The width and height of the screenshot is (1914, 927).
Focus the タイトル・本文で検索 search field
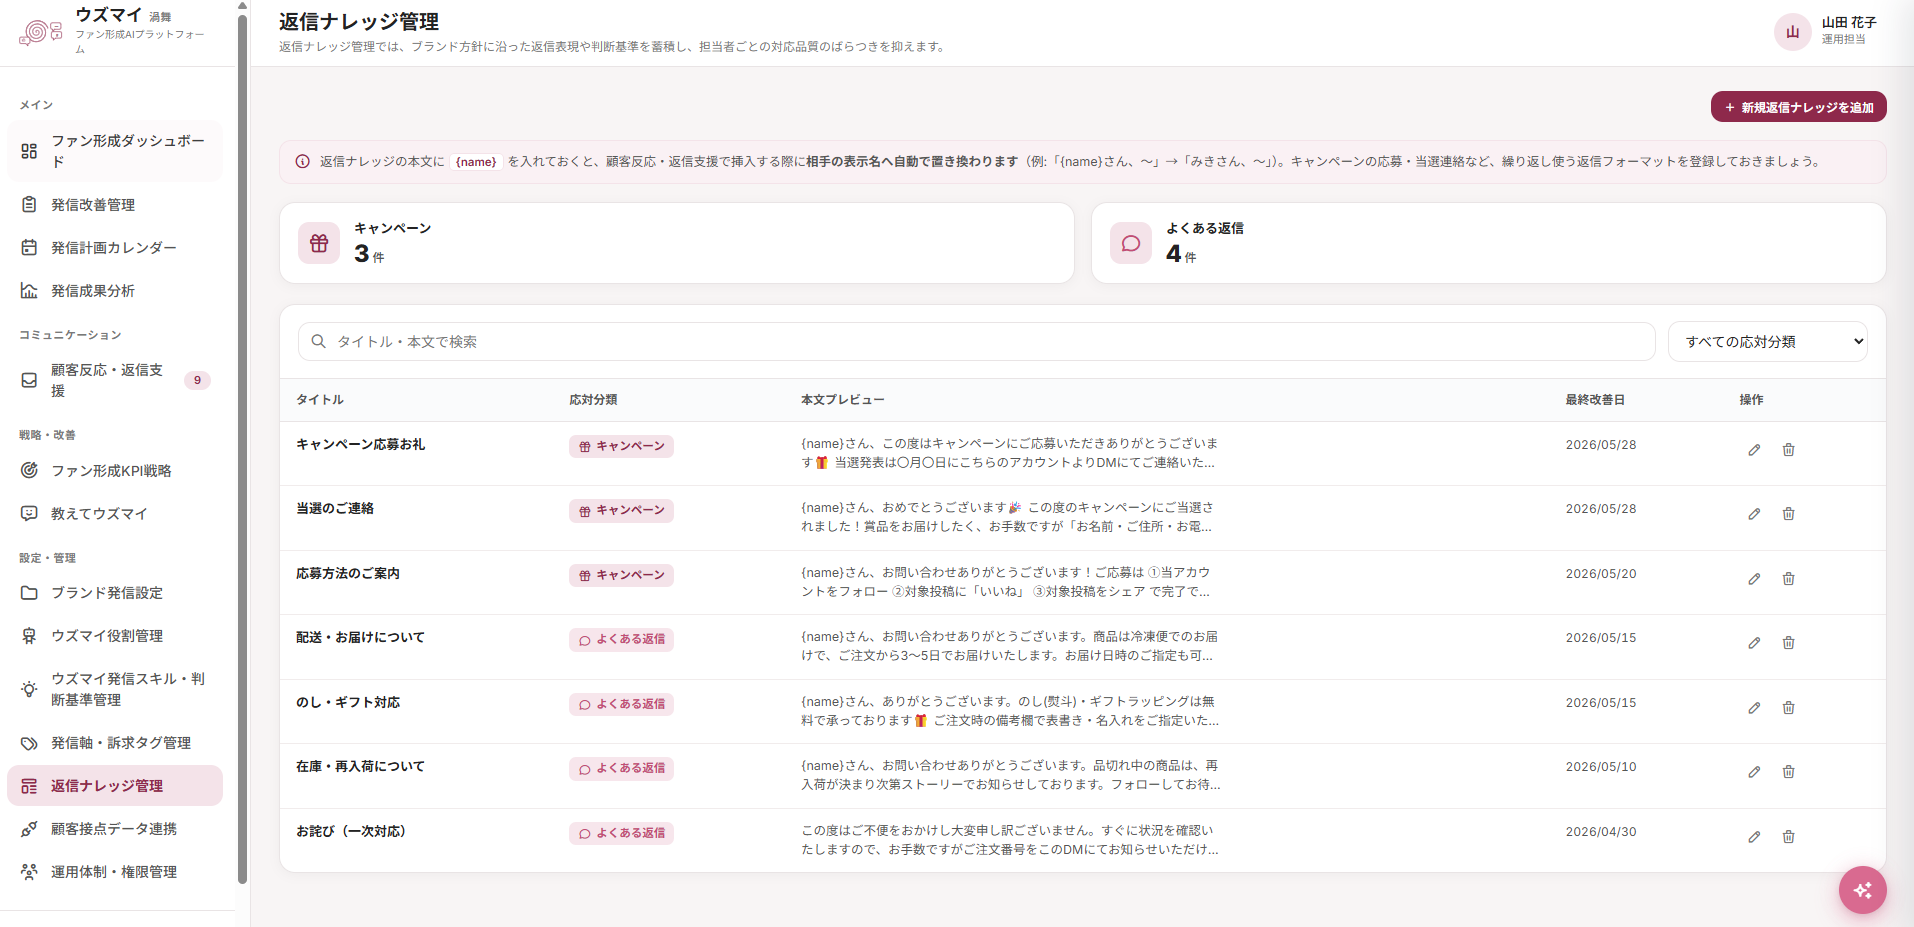976,342
